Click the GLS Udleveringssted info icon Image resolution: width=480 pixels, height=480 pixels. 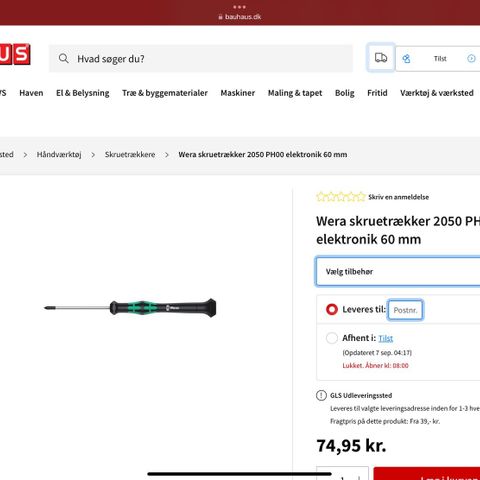point(321,395)
